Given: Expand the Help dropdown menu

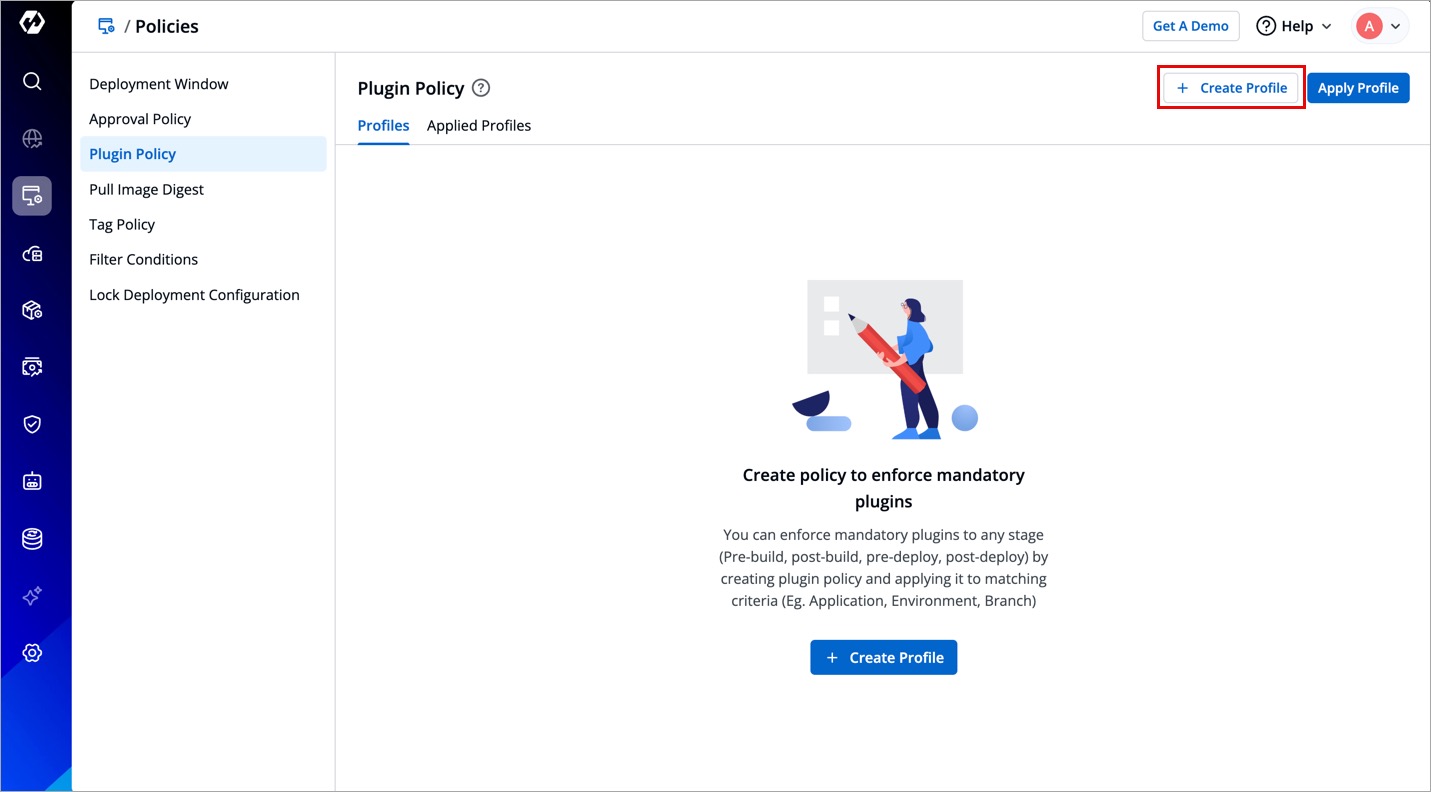Looking at the screenshot, I should [1294, 26].
